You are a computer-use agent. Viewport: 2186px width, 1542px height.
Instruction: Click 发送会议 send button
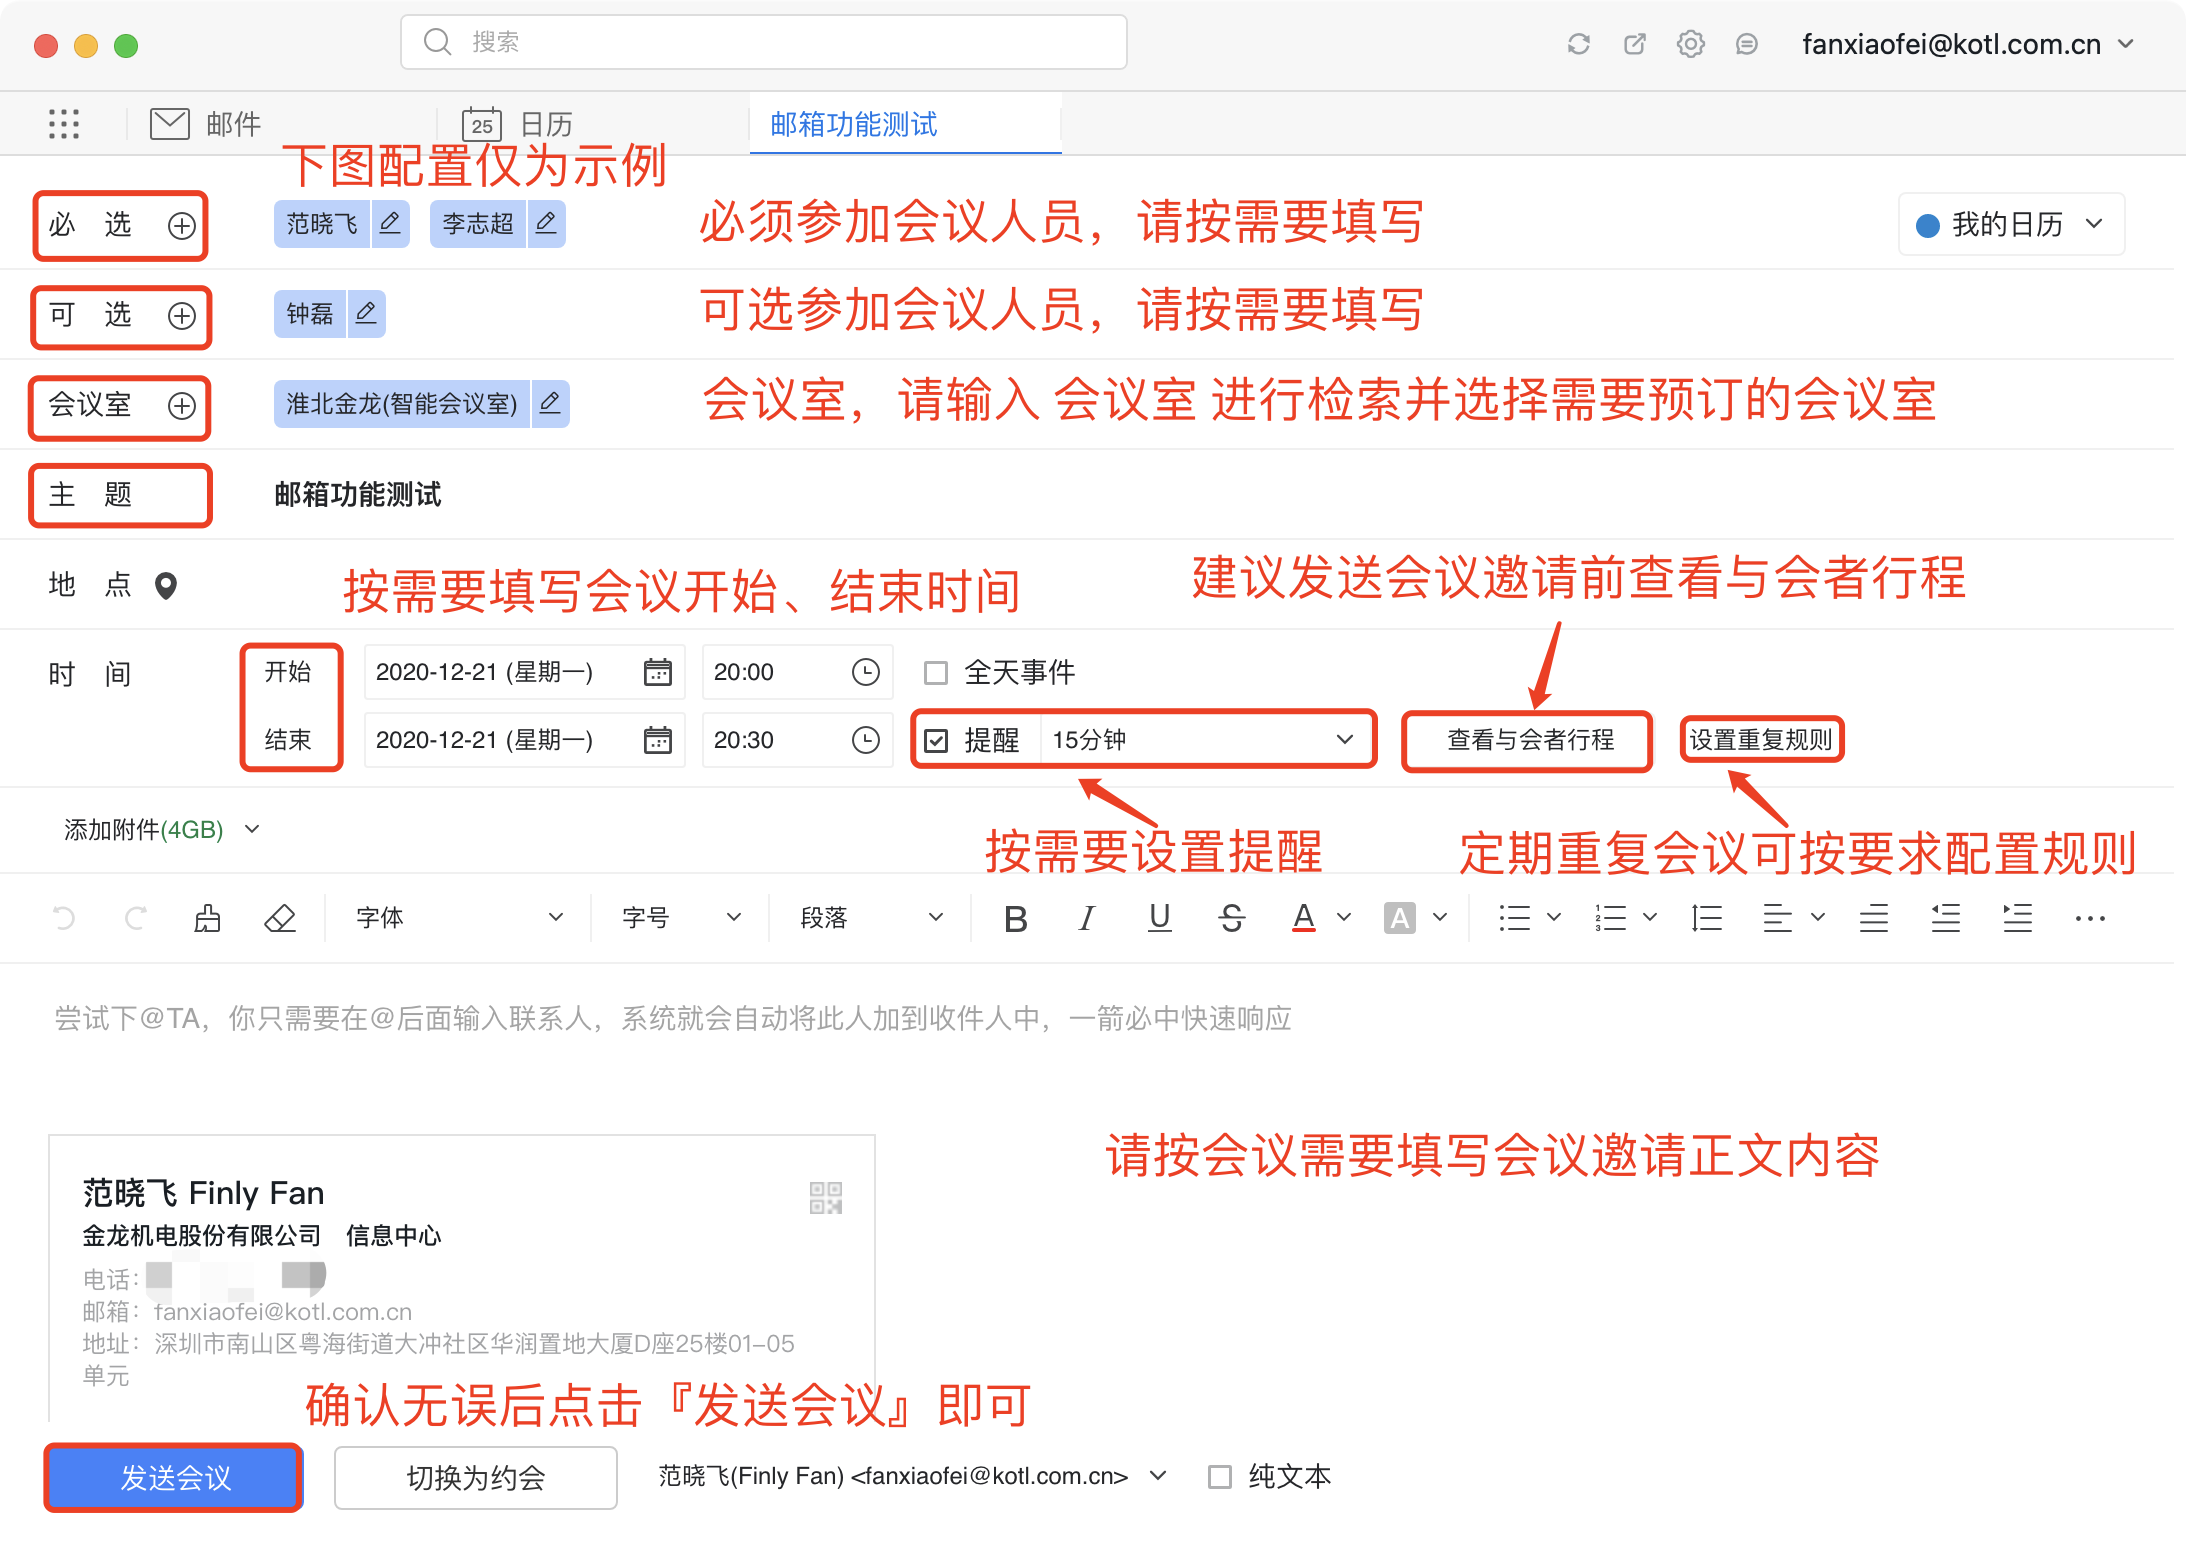(174, 1477)
